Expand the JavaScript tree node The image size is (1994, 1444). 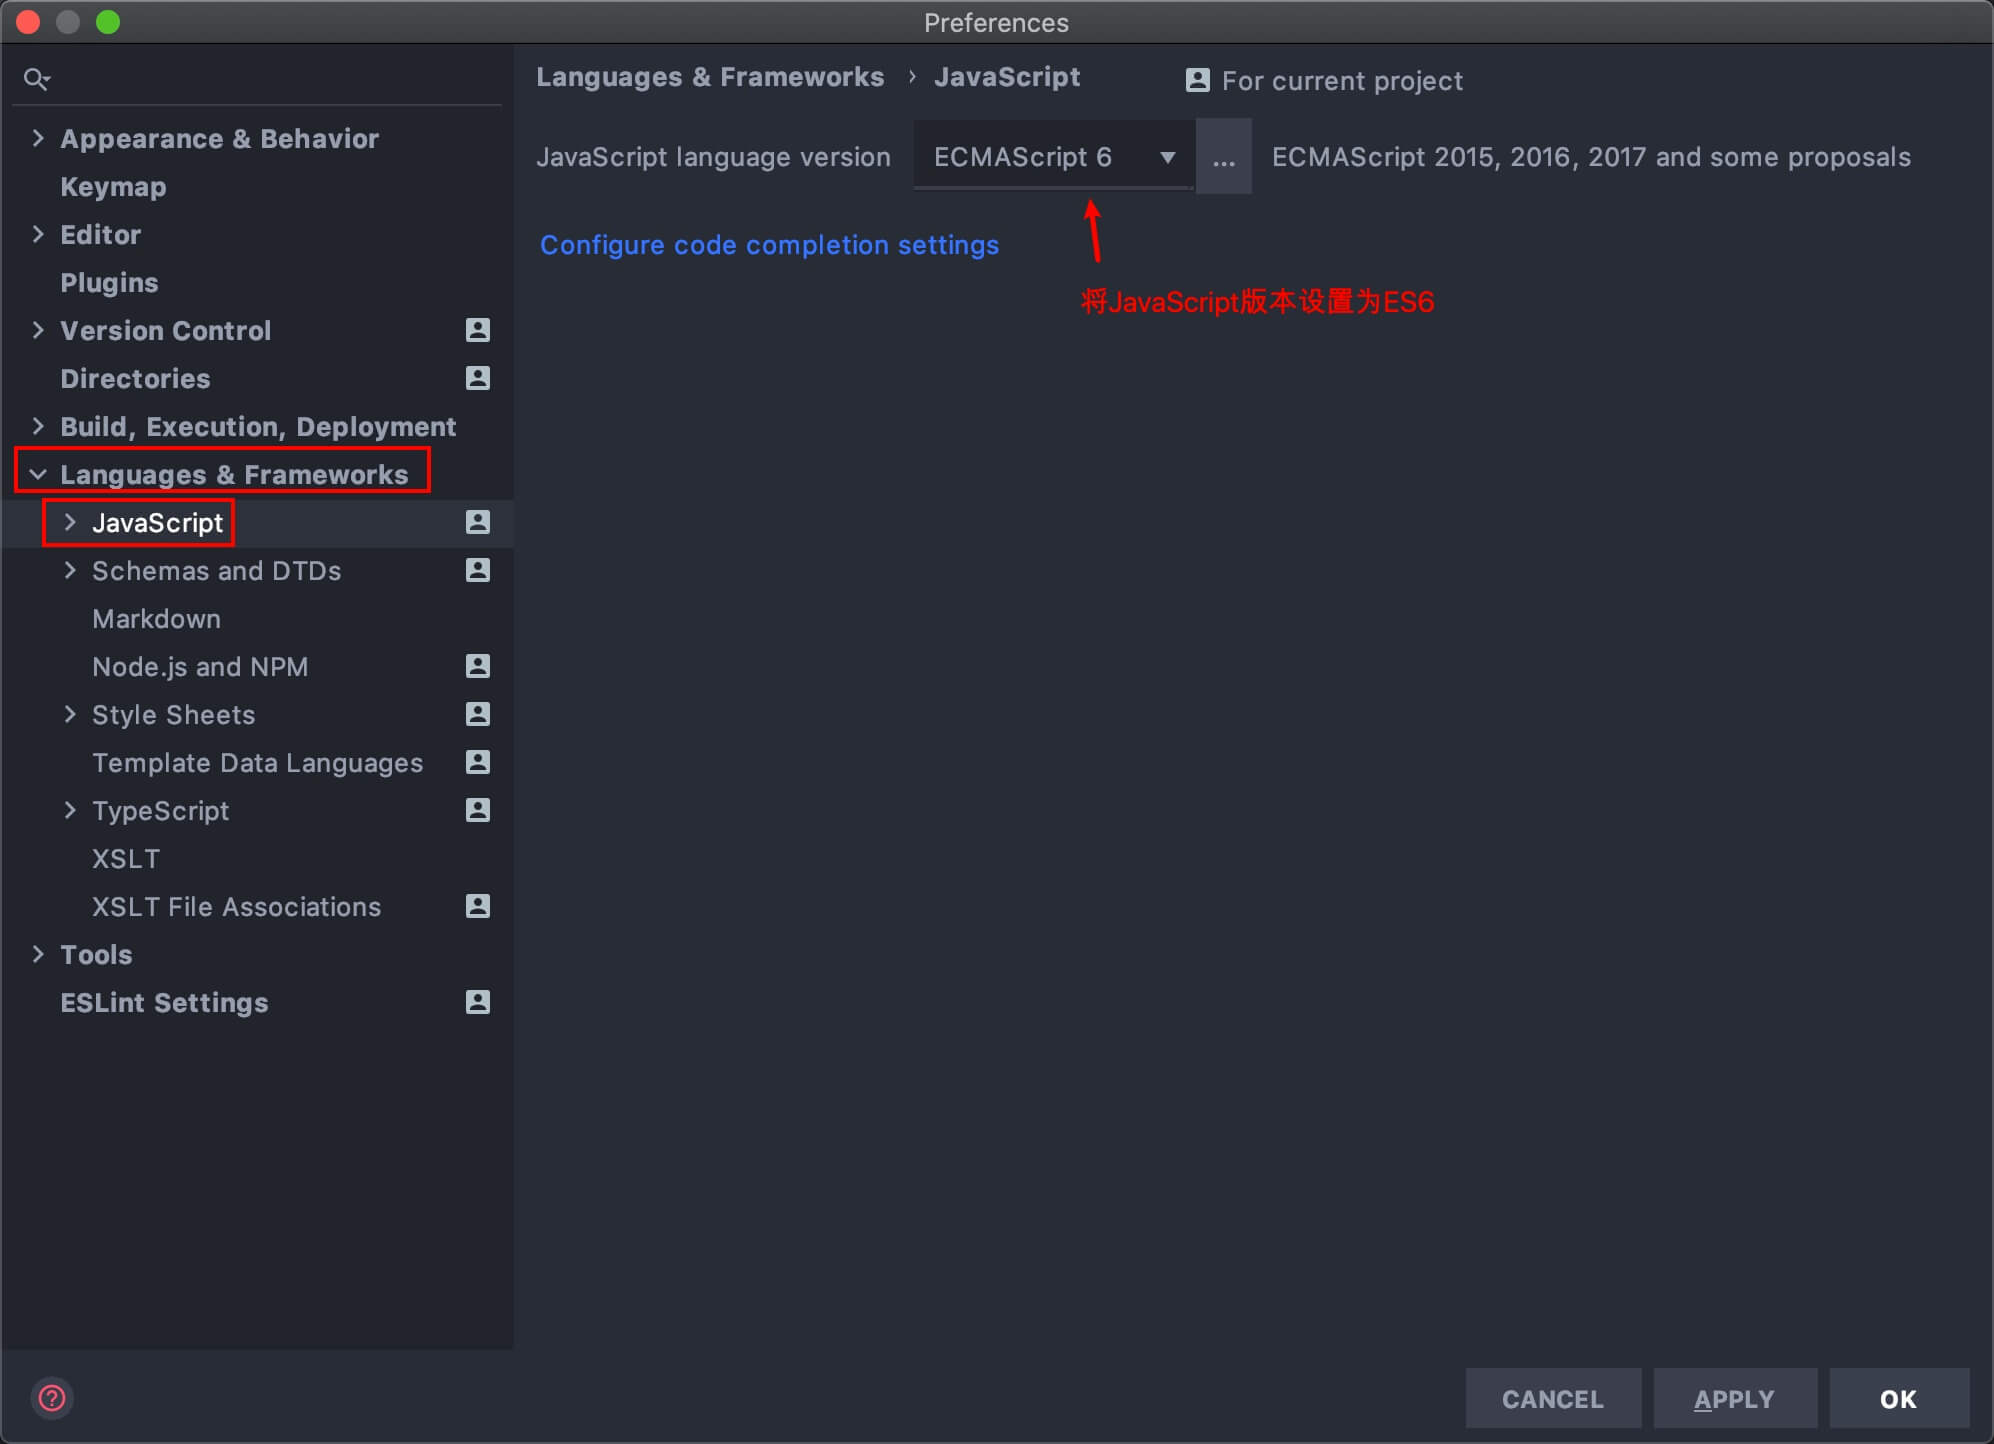[x=70, y=522]
